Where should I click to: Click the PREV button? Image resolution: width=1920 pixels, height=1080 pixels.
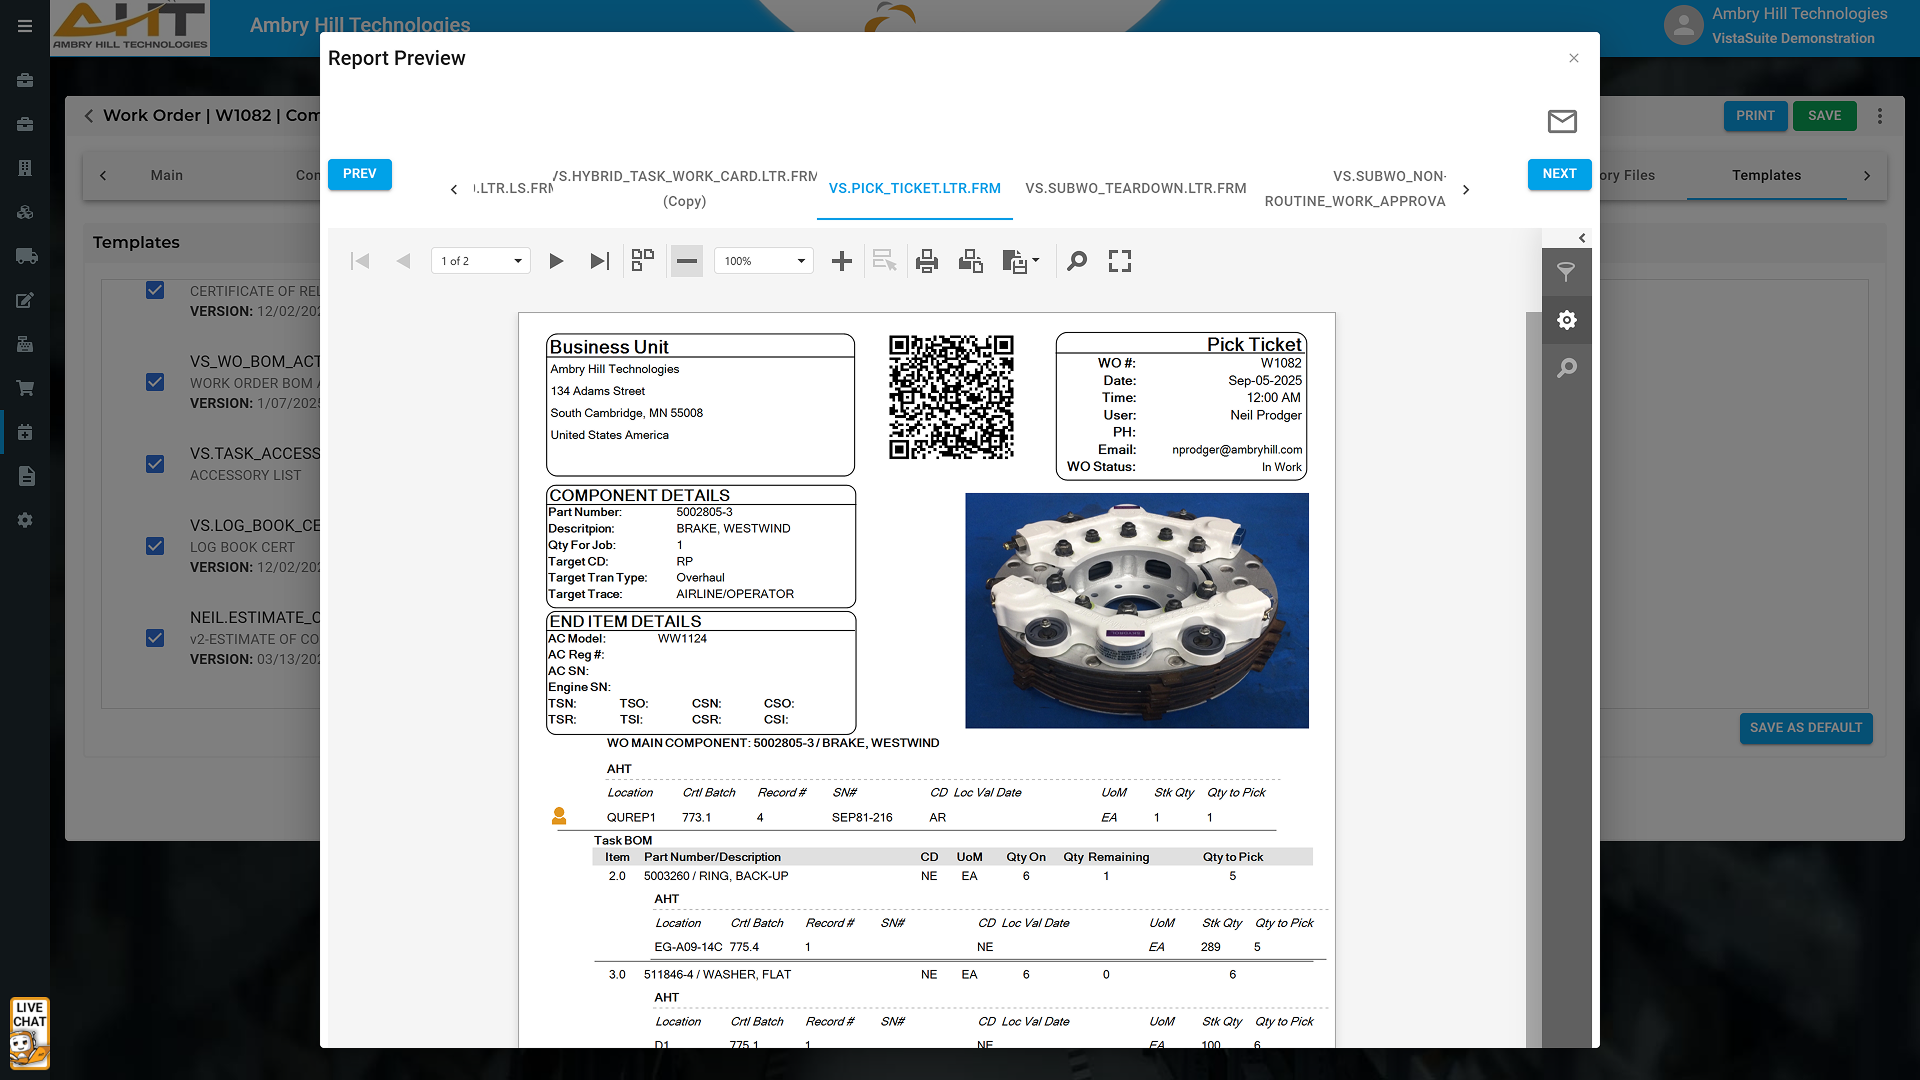tap(360, 174)
